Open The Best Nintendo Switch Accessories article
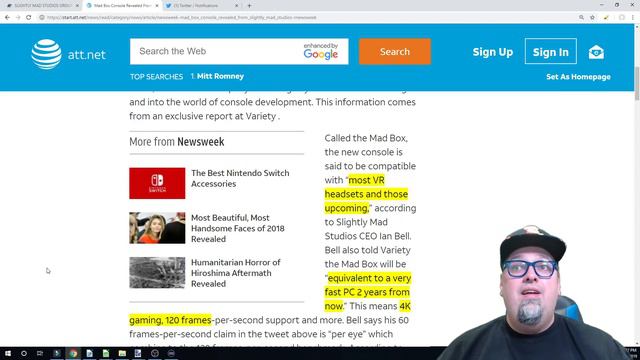640x360 pixels. tap(240, 178)
